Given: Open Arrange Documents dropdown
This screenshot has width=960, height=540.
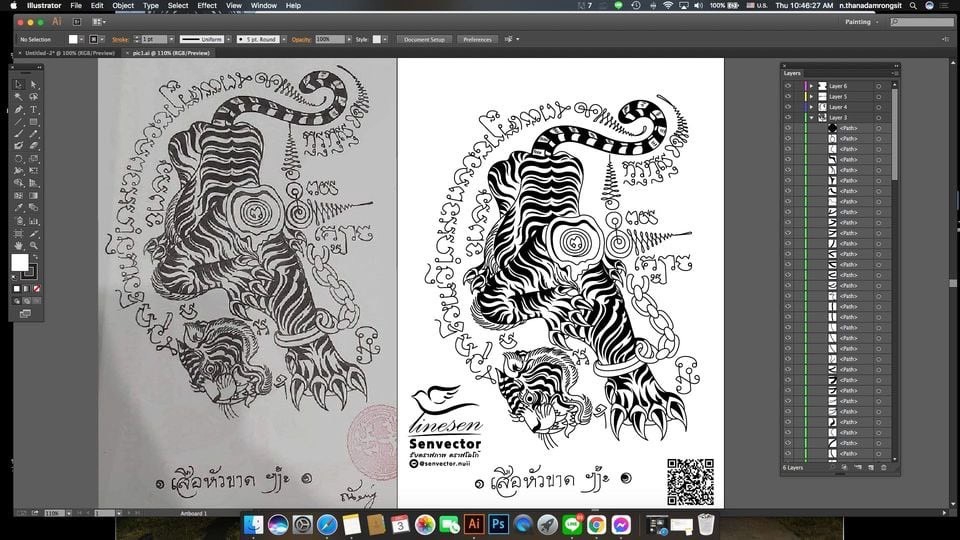Looking at the screenshot, I should [x=98, y=22].
